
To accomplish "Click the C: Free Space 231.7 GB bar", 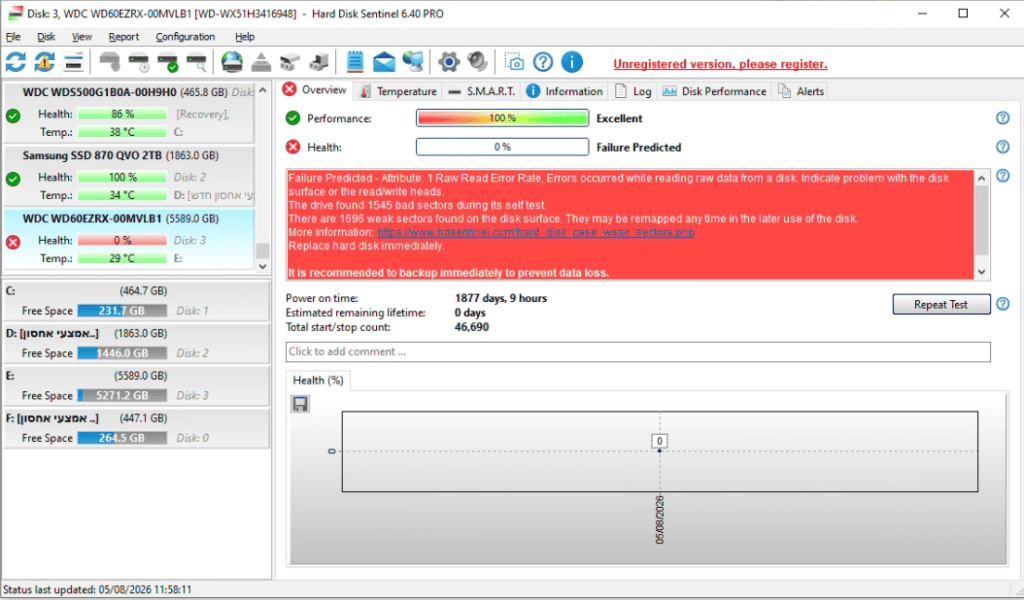I will [122, 311].
